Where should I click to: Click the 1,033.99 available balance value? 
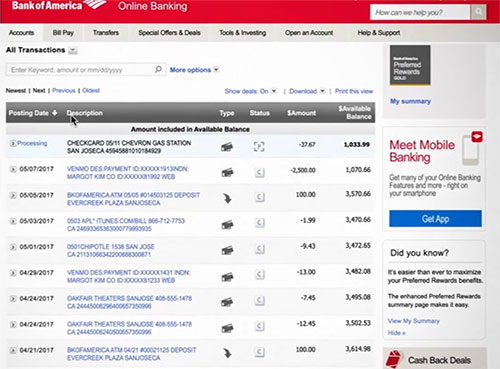click(357, 144)
